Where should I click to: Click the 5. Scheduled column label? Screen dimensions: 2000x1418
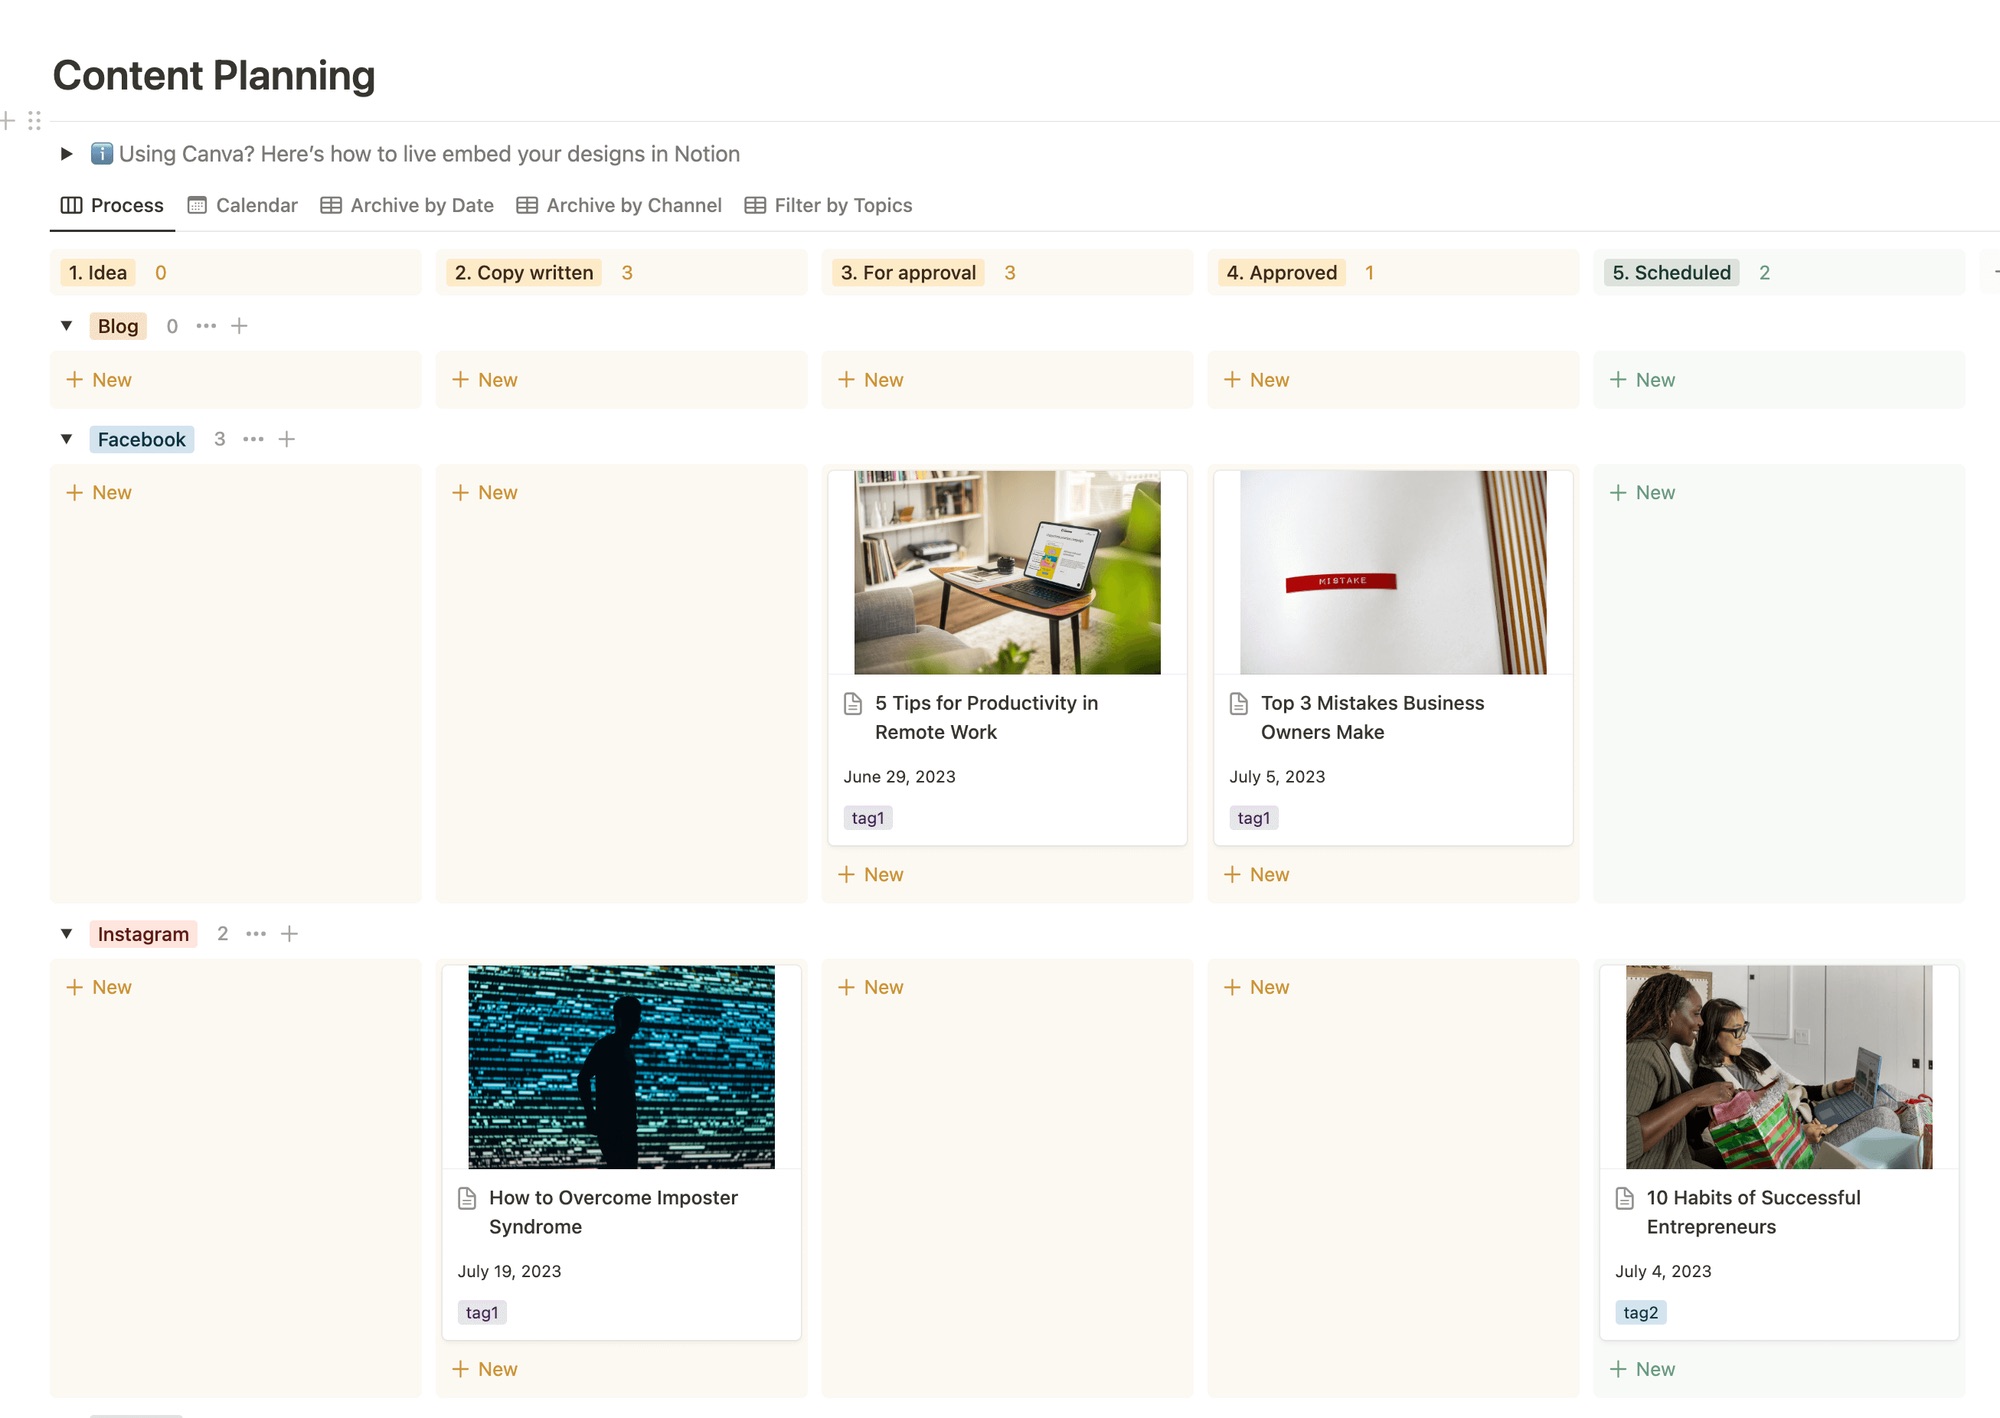point(1671,273)
